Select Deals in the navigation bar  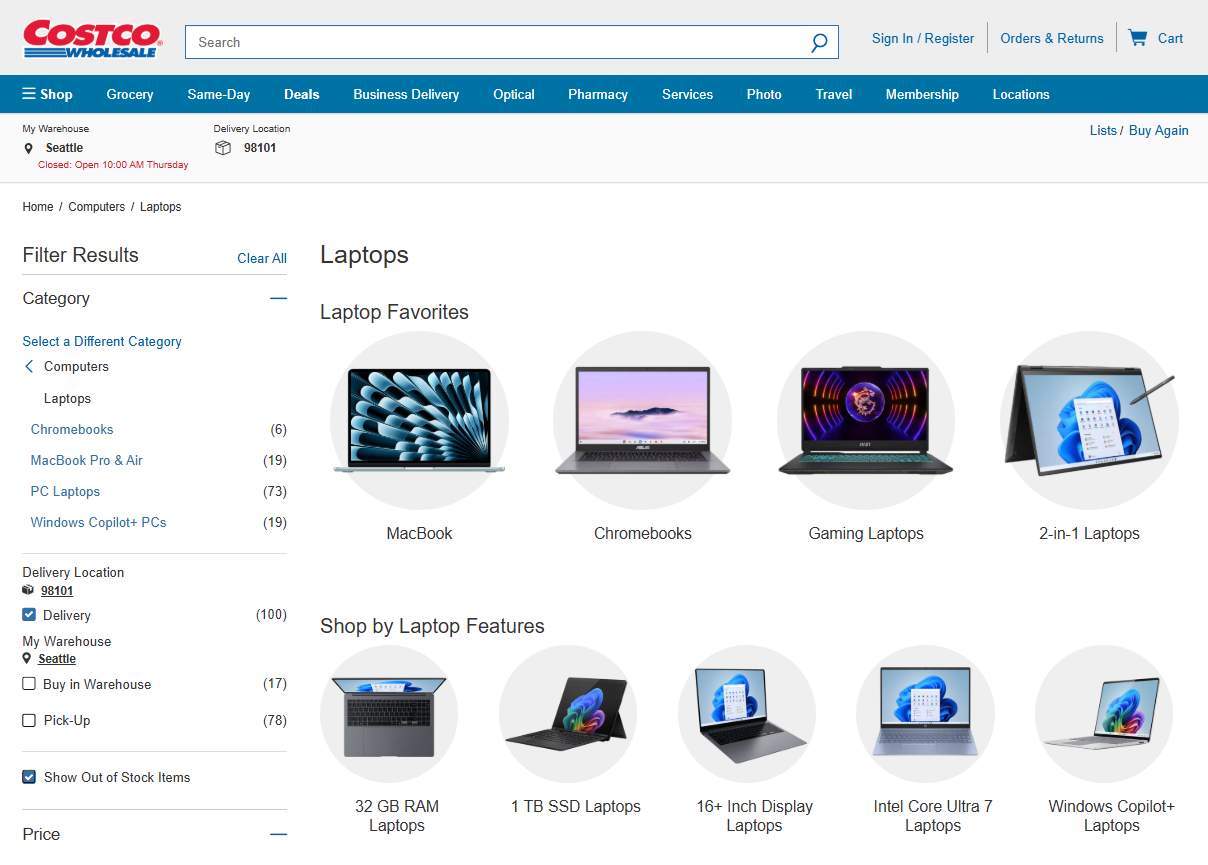point(301,94)
